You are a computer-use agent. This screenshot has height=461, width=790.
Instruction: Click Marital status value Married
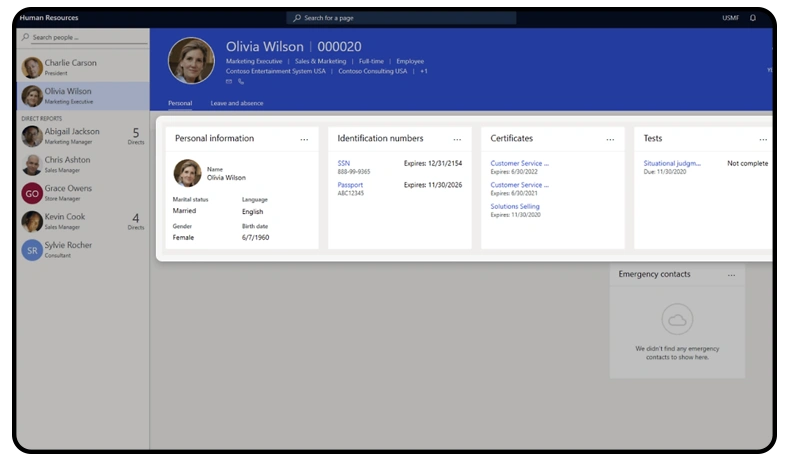pos(184,211)
